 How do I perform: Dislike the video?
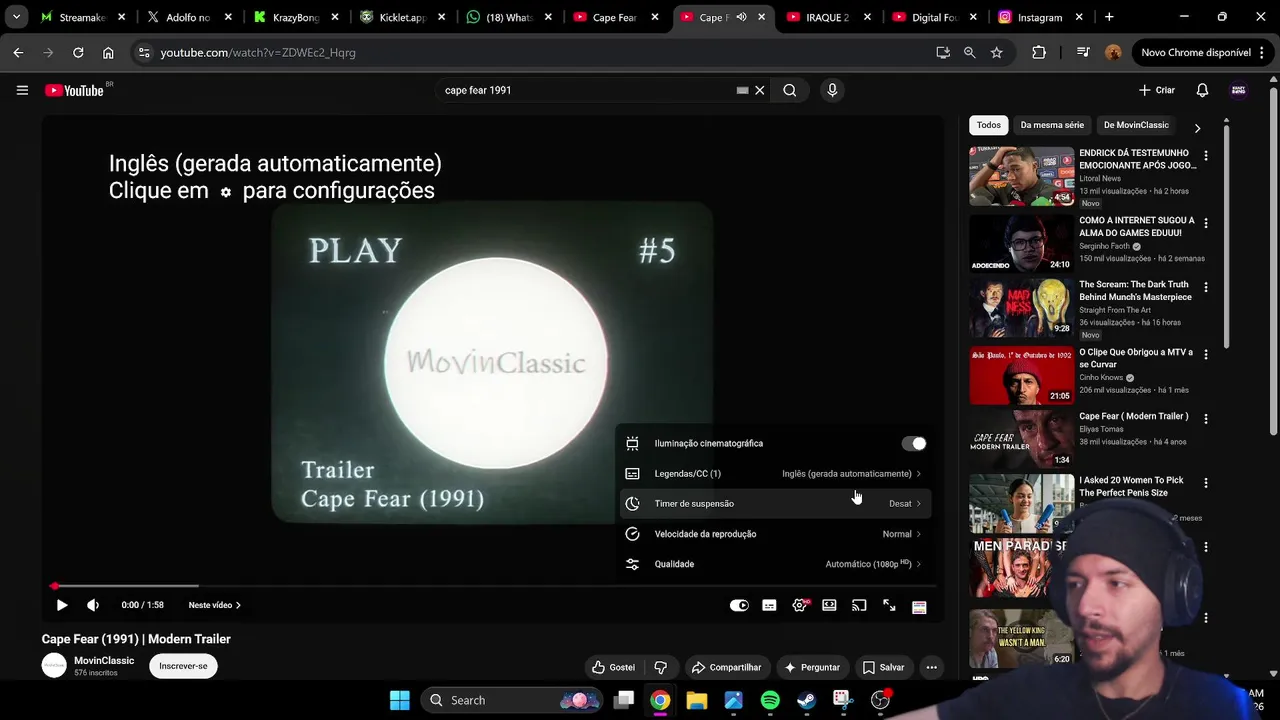pyautogui.click(x=661, y=667)
